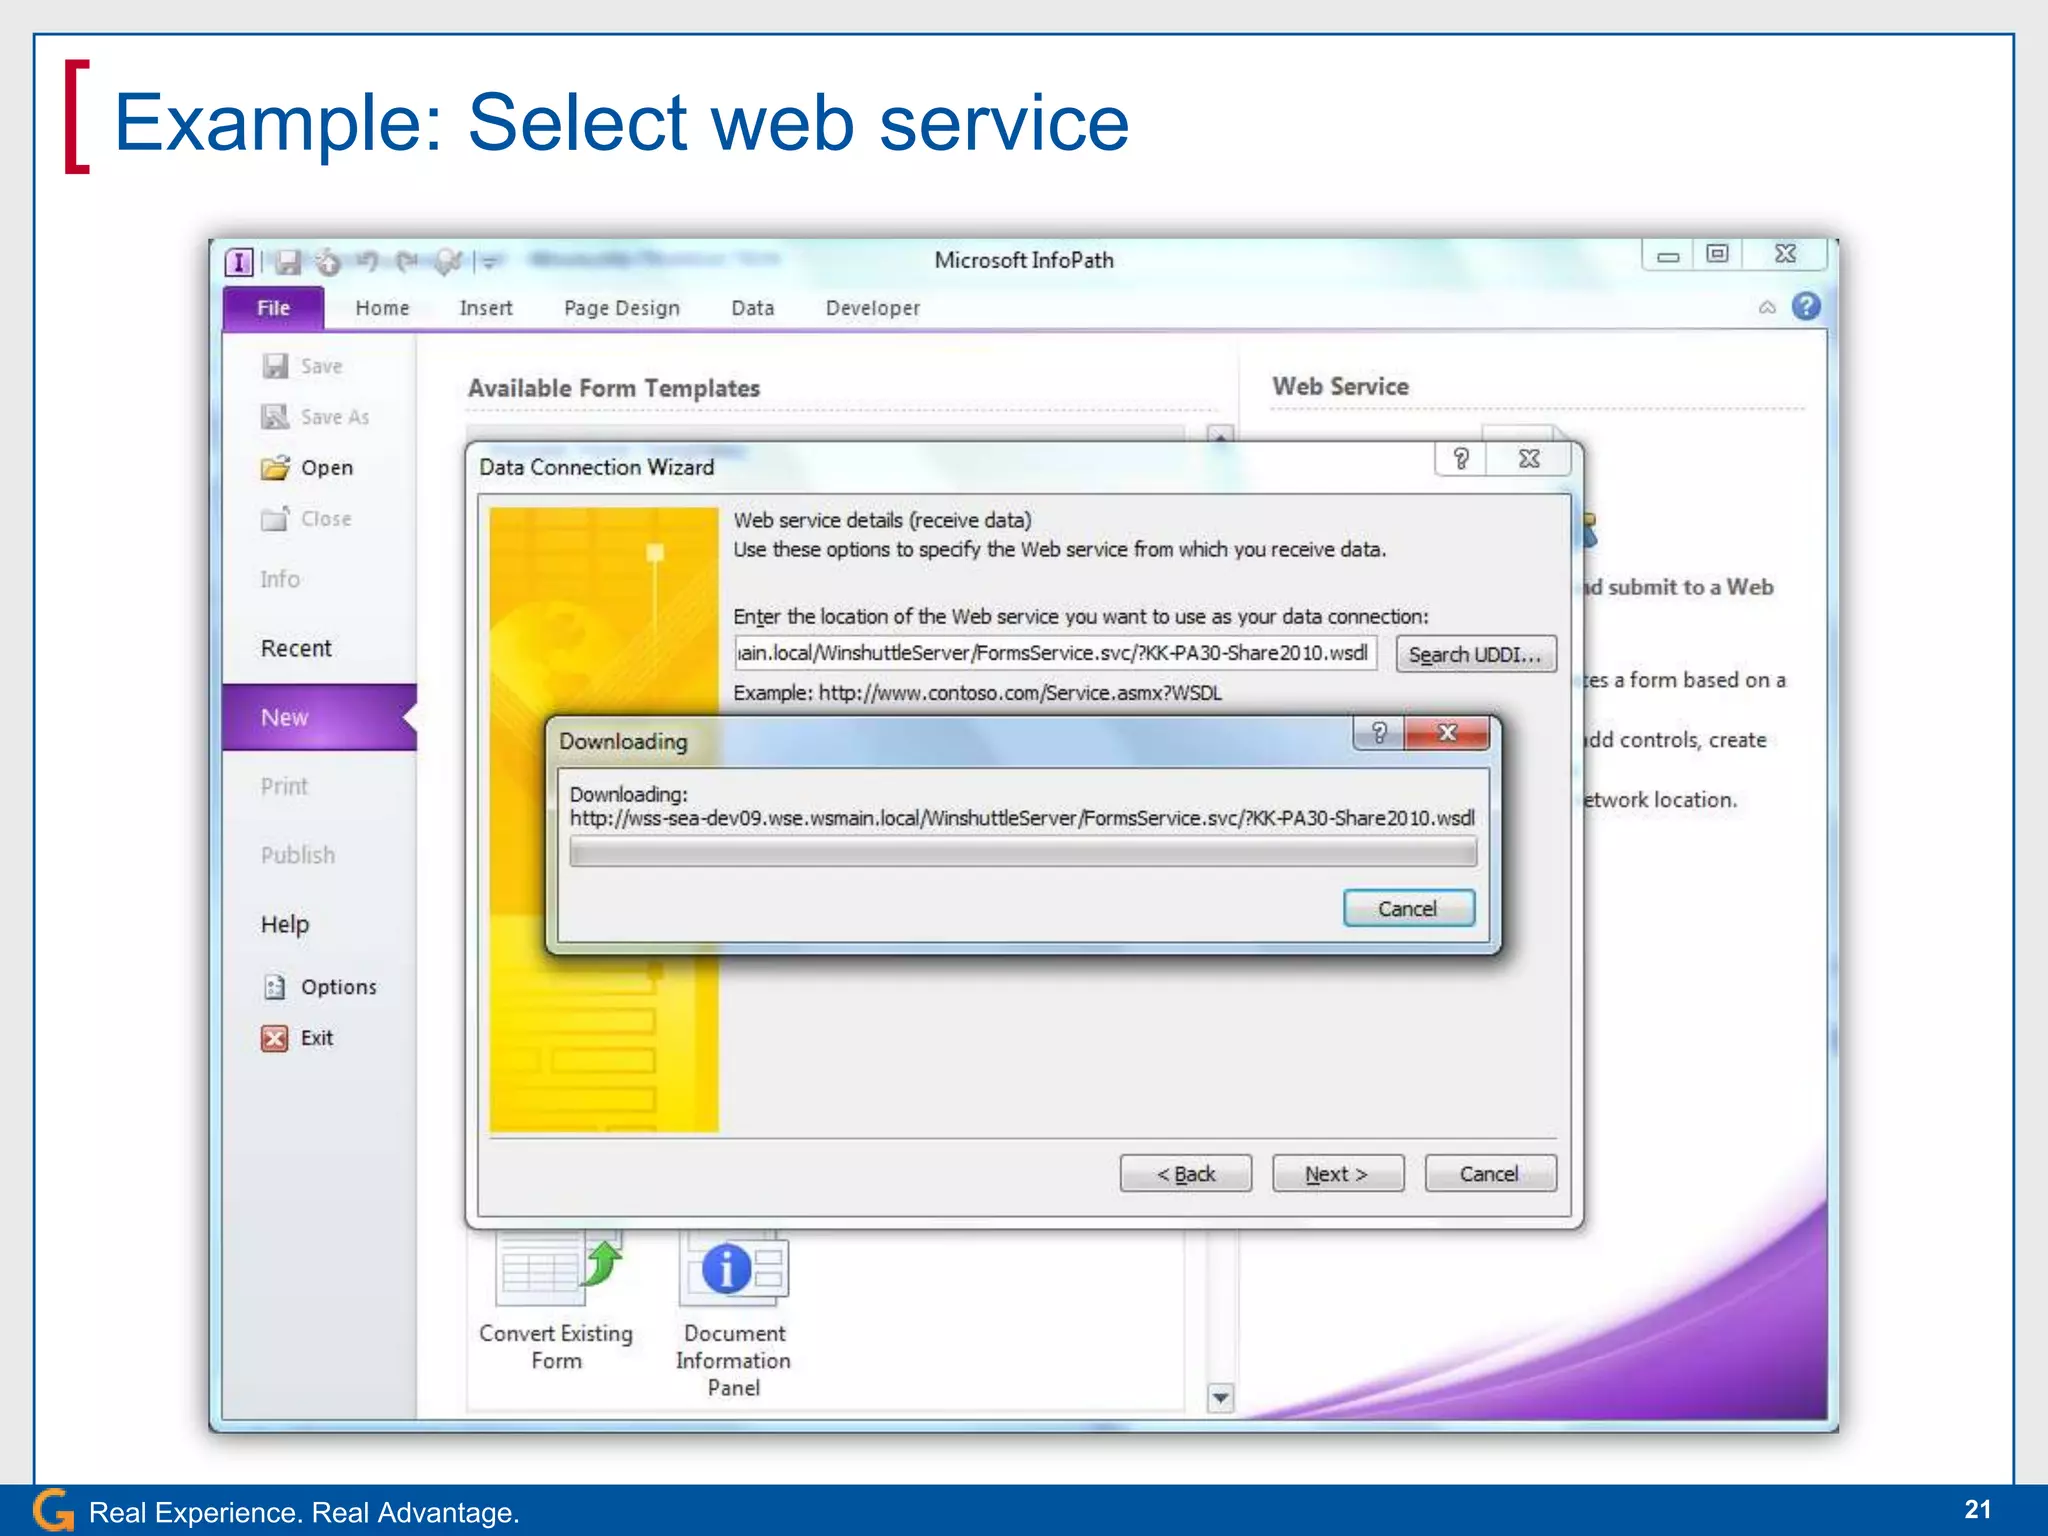Image resolution: width=2048 pixels, height=1536 pixels.
Task: Click Save As in the backstage menu
Action: [335, 417]
